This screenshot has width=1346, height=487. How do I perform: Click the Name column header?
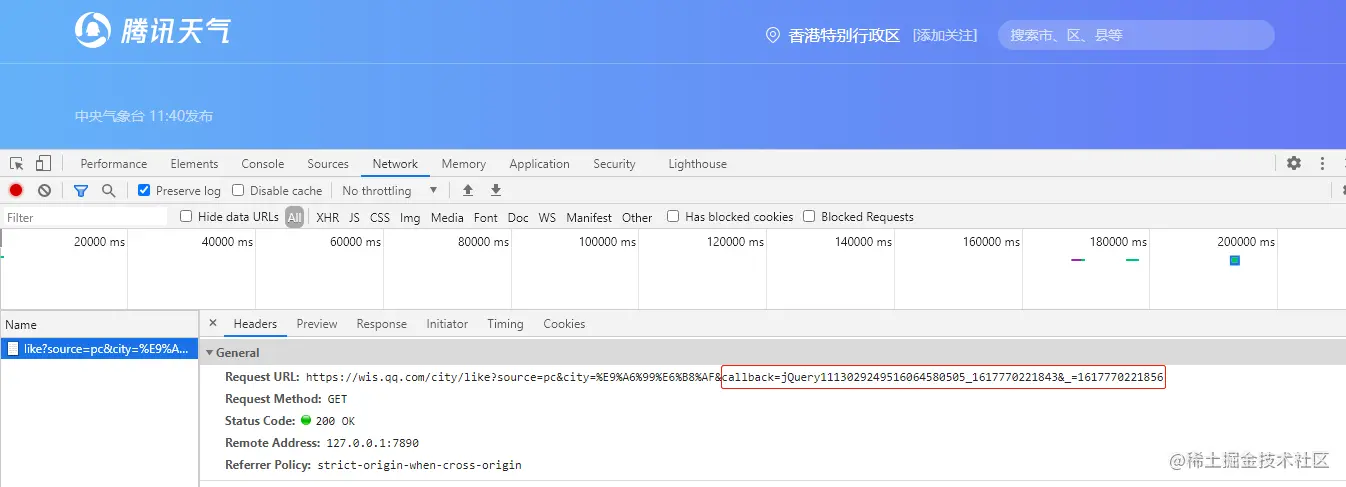[x=99, y=324]
